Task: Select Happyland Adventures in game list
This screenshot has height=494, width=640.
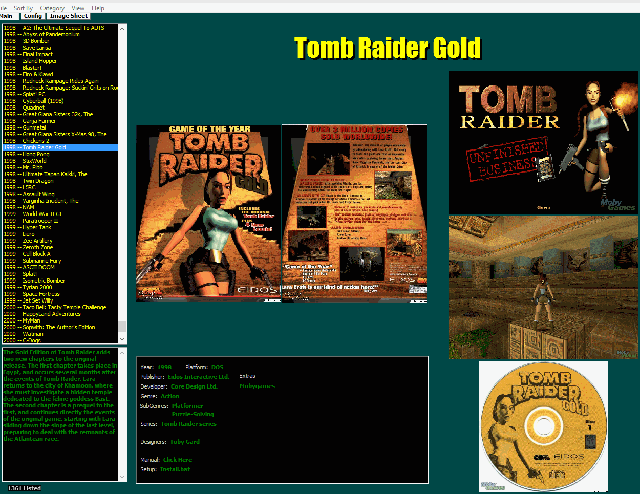Action: pyautogui.click(x=60, y=314)
